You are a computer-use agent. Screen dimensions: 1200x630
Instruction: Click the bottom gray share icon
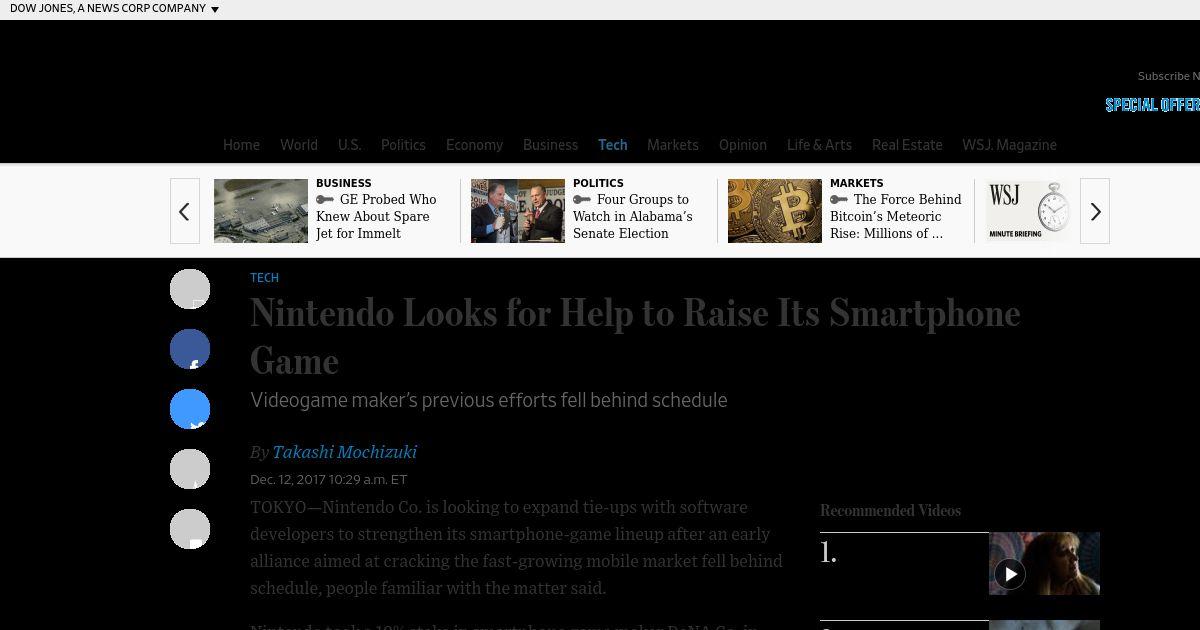[190, 529]
